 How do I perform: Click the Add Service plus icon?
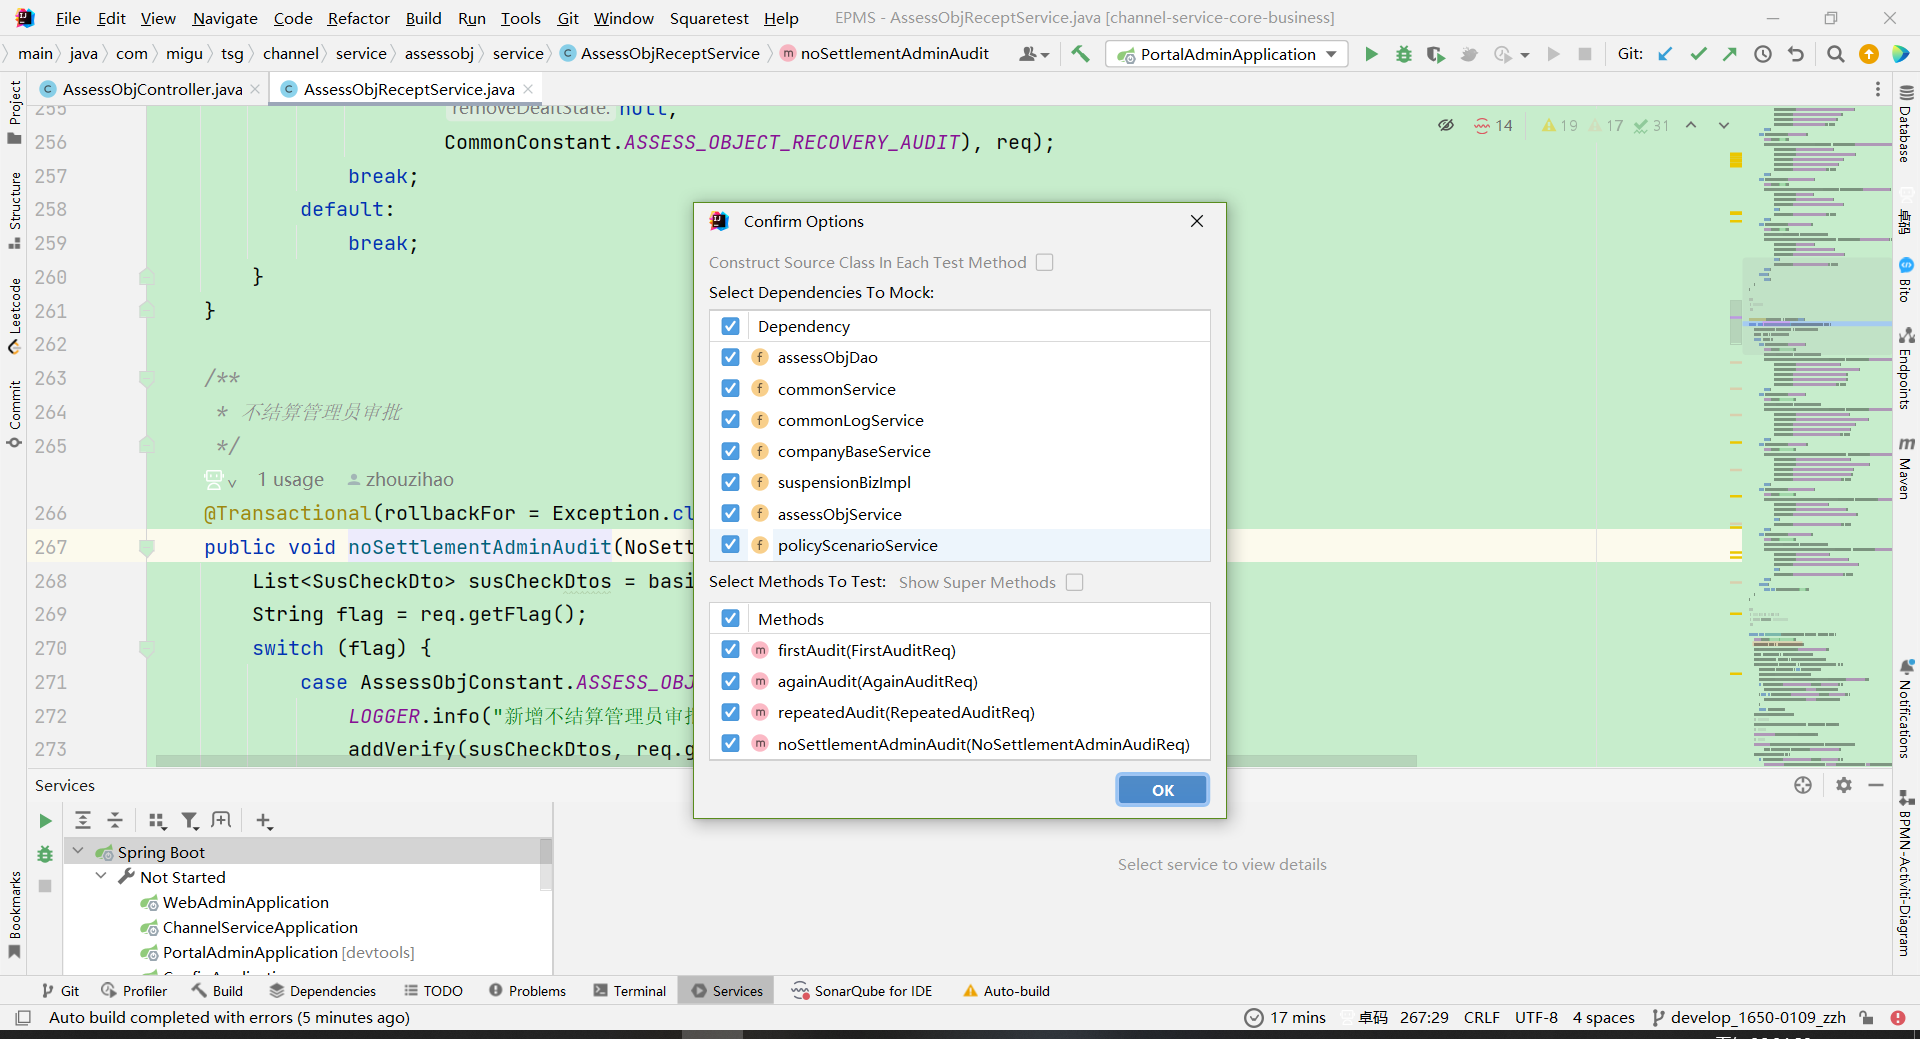point(264,821)
